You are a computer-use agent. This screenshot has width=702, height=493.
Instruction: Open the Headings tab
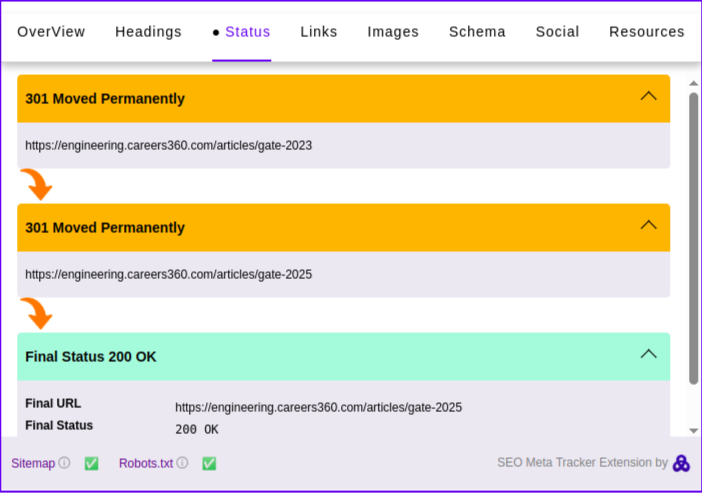click(148, 32)
